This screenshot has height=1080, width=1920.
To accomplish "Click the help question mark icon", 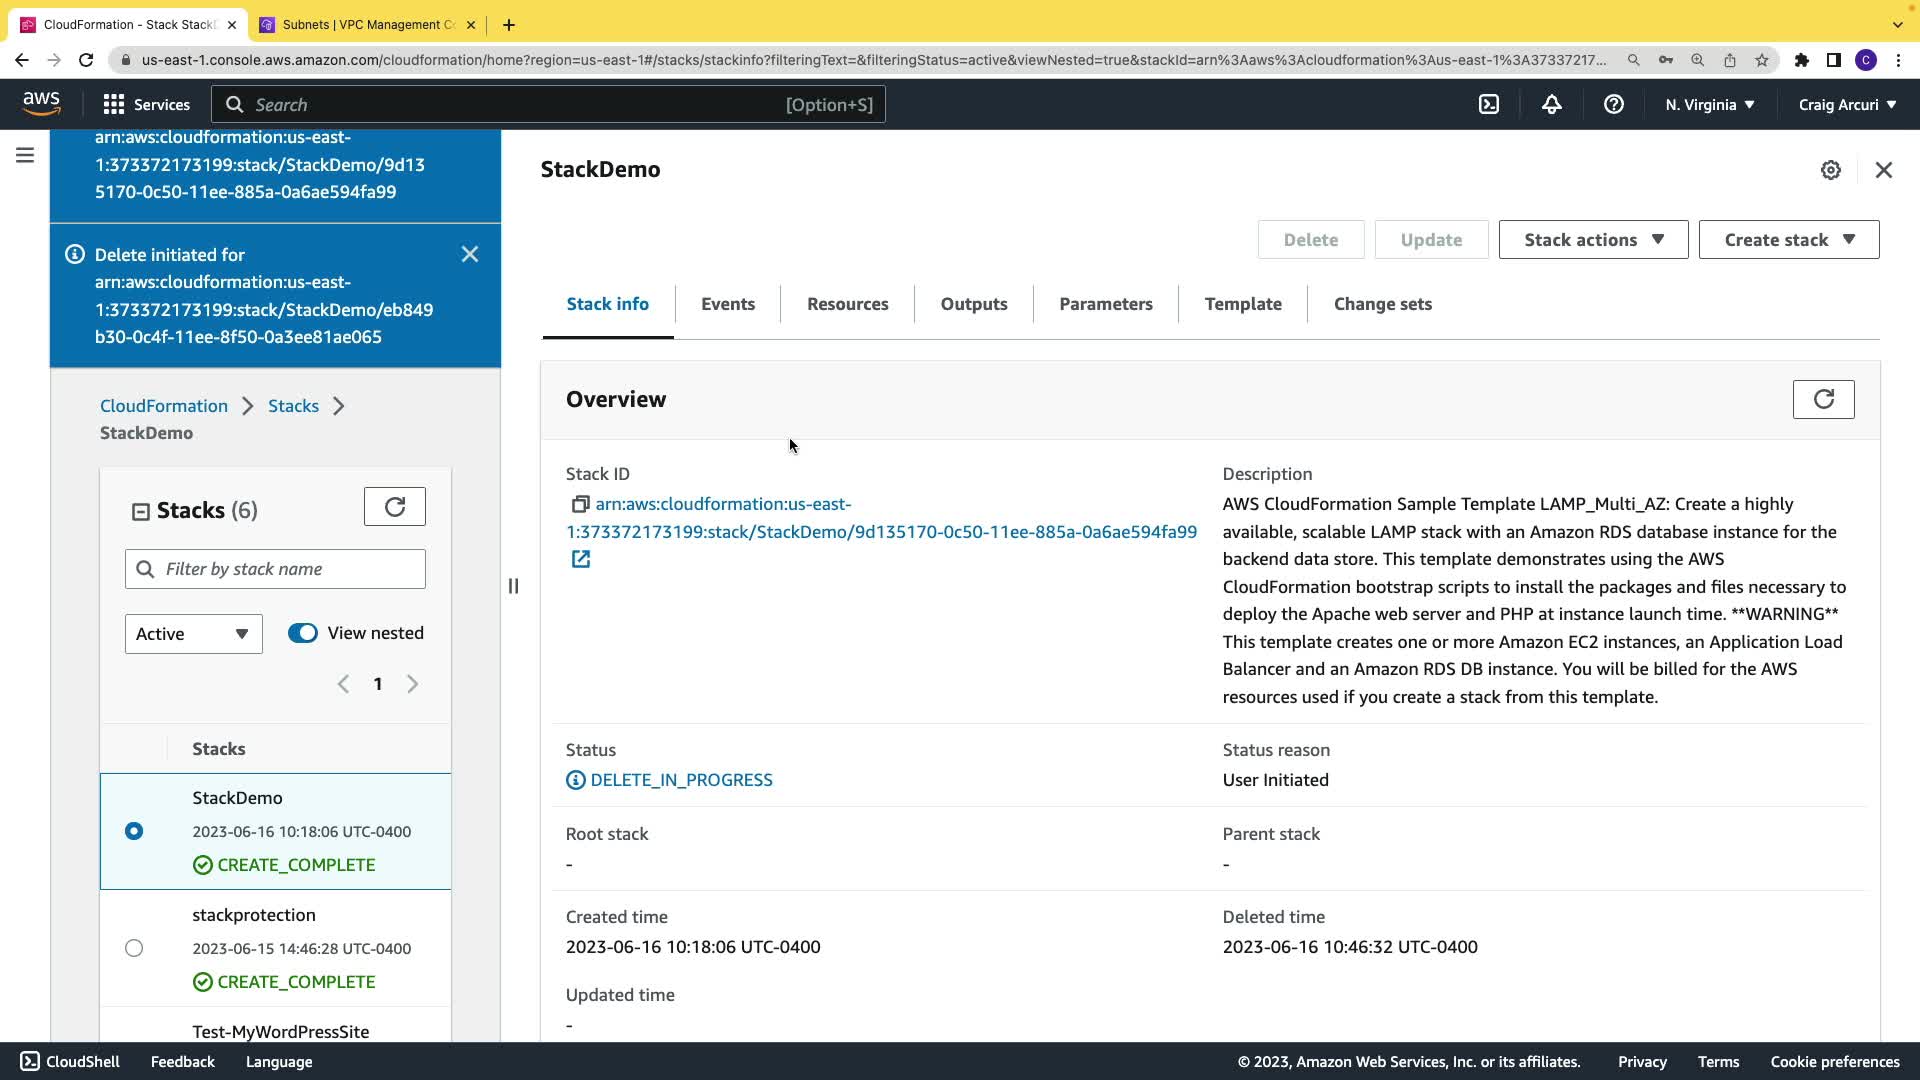I will (x=1613, y=104).
